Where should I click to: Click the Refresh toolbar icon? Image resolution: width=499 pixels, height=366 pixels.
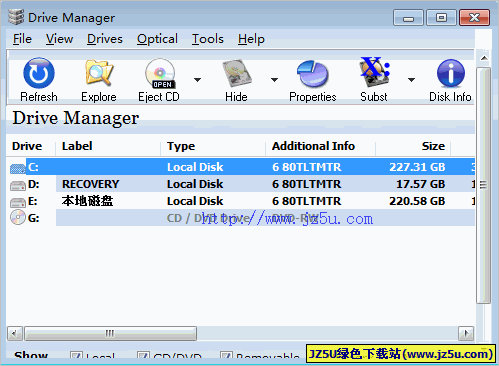[x=39, y=73]
